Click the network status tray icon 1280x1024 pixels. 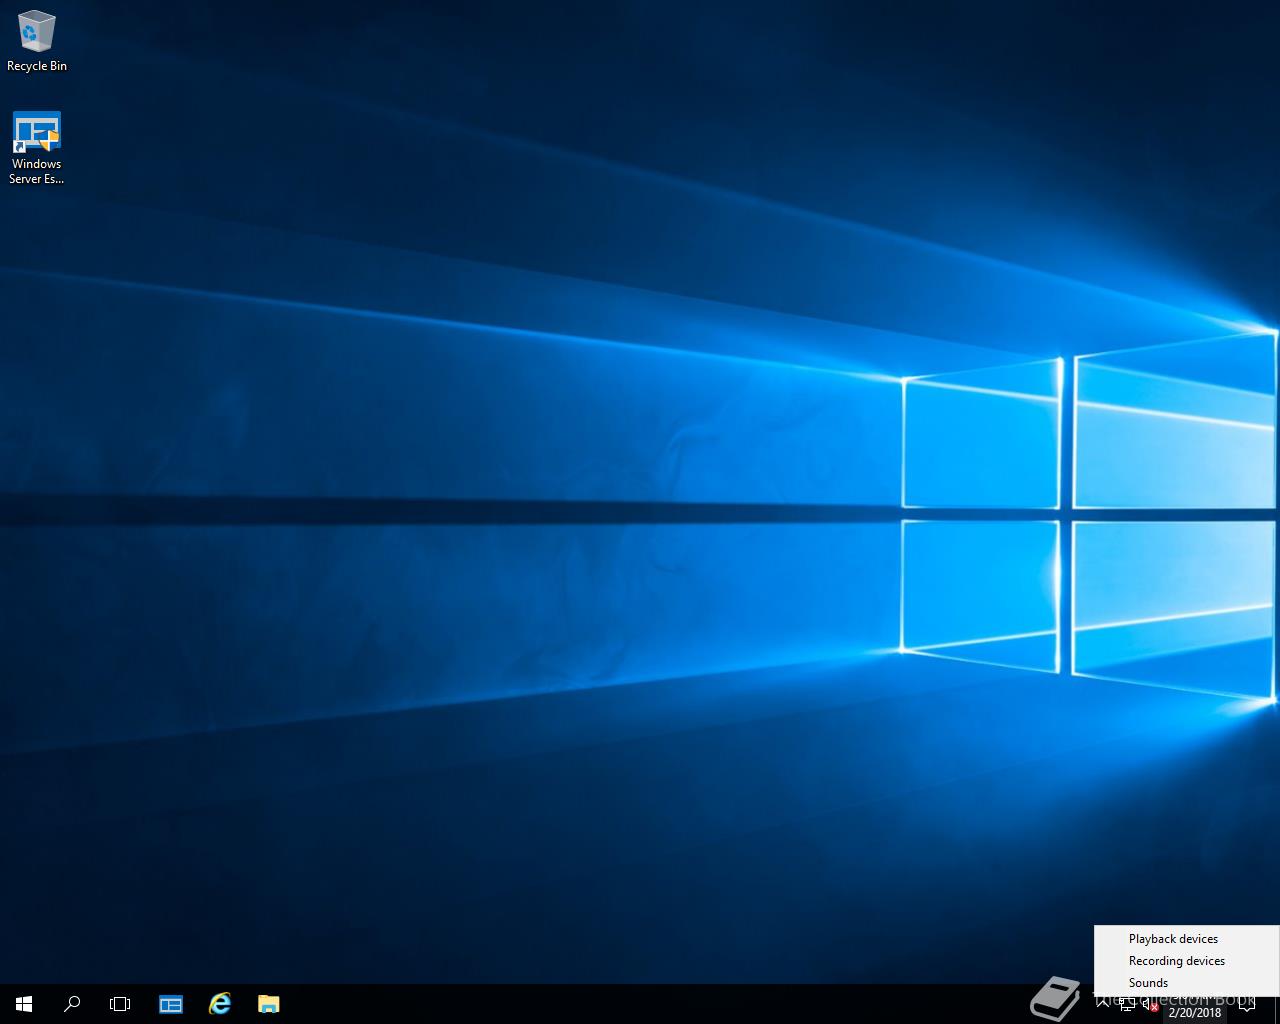[1128, 1004]
